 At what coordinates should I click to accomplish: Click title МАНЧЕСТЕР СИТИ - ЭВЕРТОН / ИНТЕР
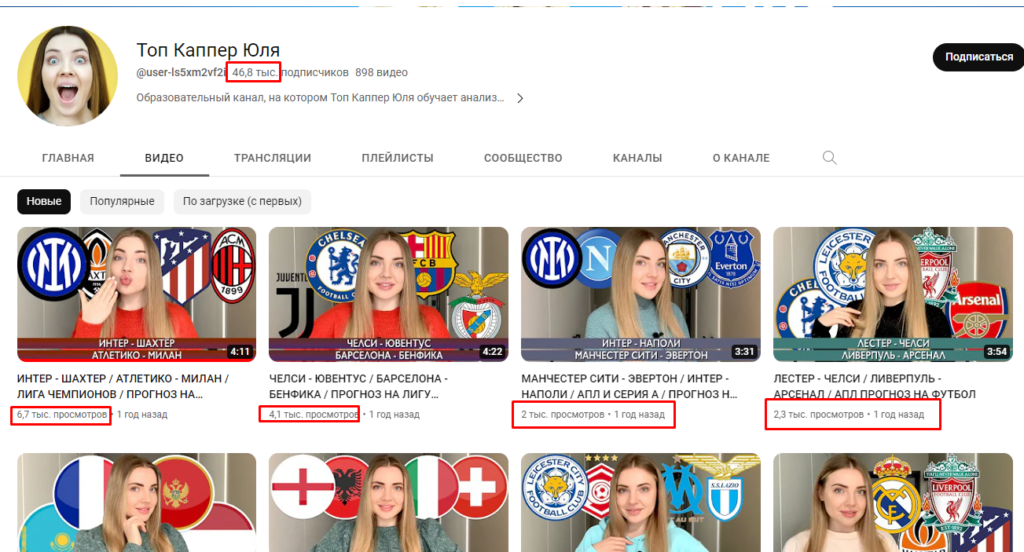pyautogui.click(x=629, y=386)
